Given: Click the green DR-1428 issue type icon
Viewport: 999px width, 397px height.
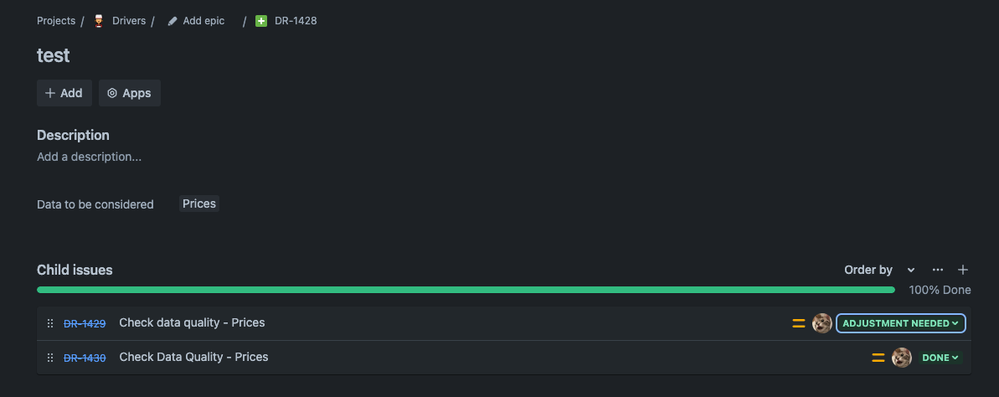Looking at the screenshot, I should (x=261, y=21).
